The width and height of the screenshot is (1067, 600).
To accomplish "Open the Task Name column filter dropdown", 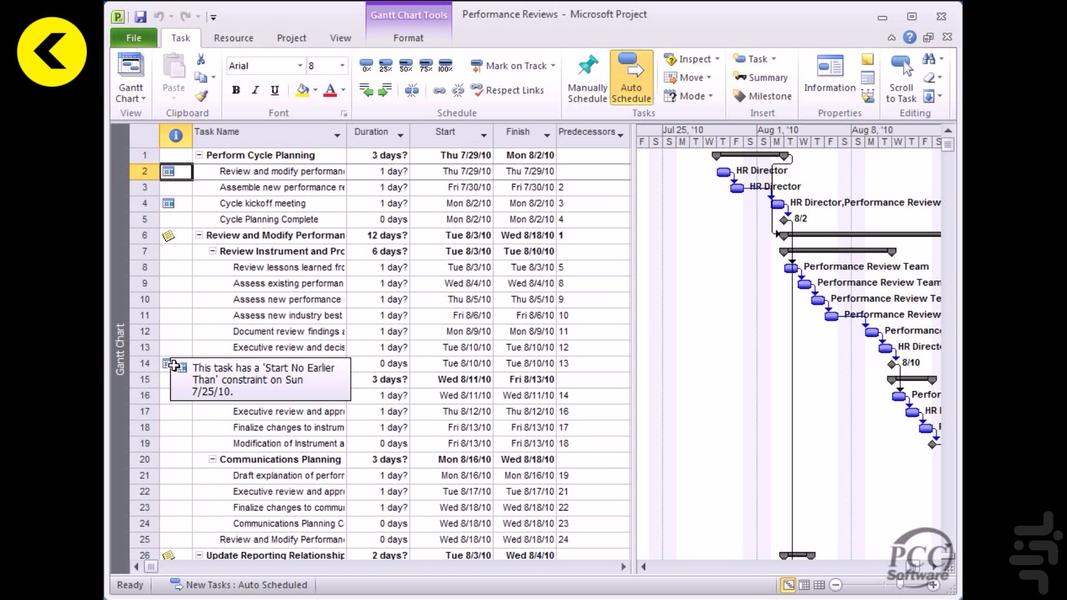I will pos(337,135).
